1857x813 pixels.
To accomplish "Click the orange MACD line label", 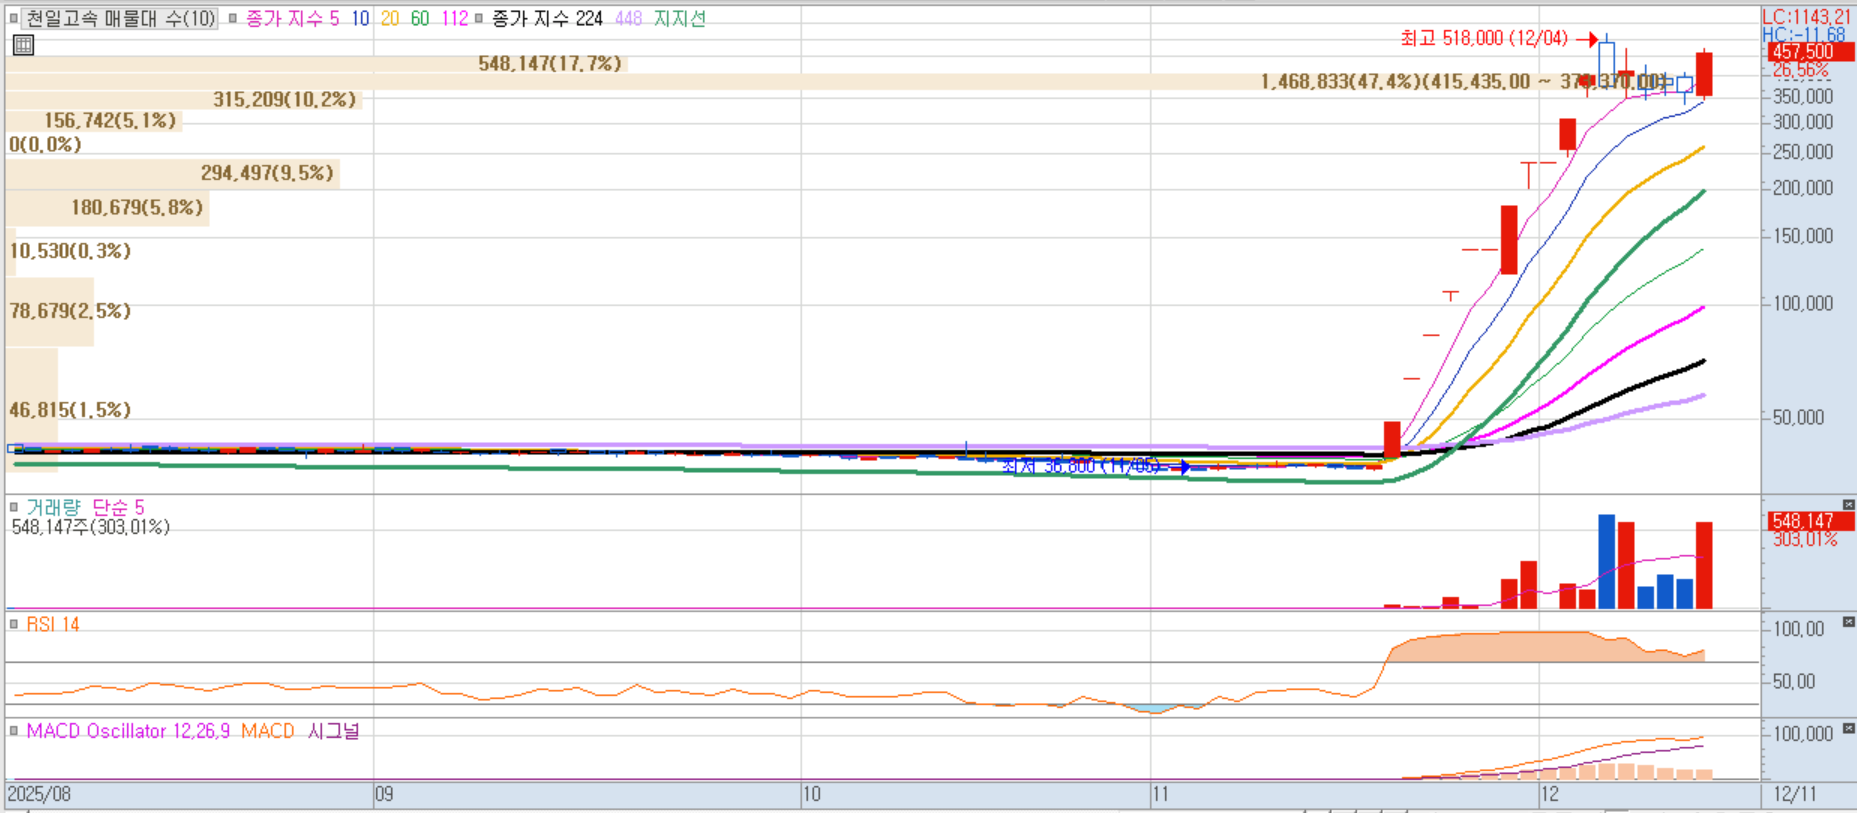I will [x=268, y=731].
